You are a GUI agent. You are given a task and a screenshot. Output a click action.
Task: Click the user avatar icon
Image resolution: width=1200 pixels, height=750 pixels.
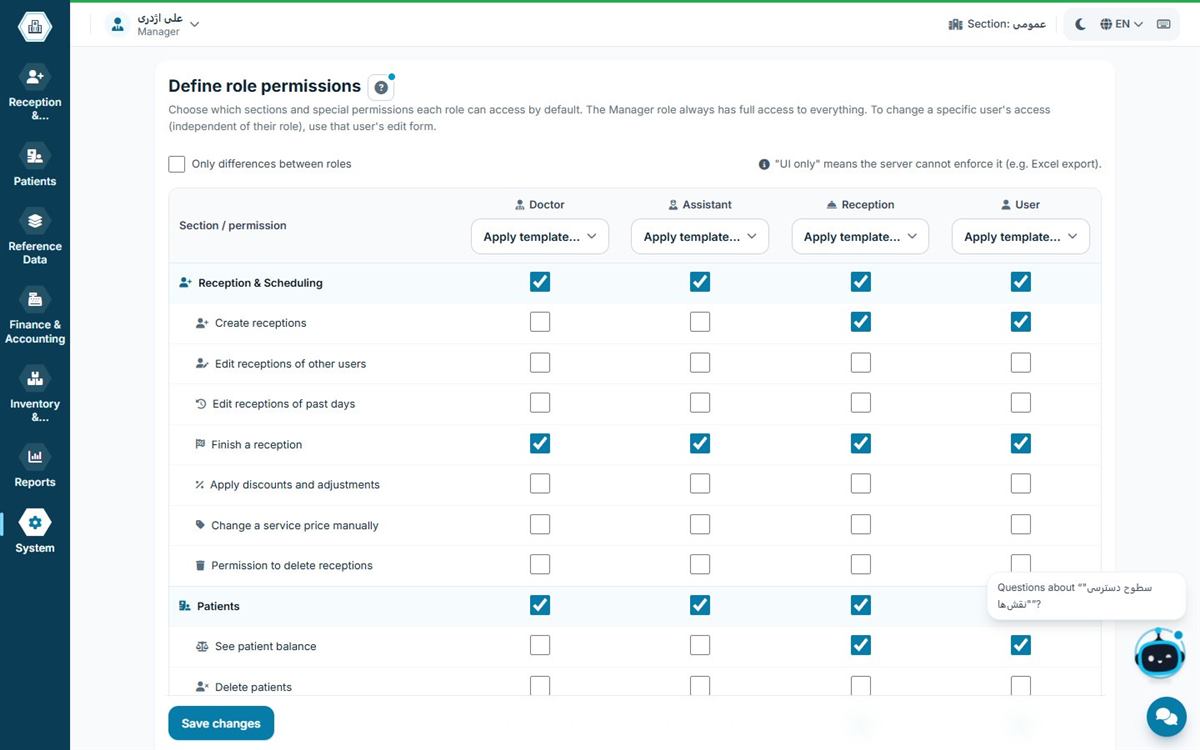(x=118, y=24)
